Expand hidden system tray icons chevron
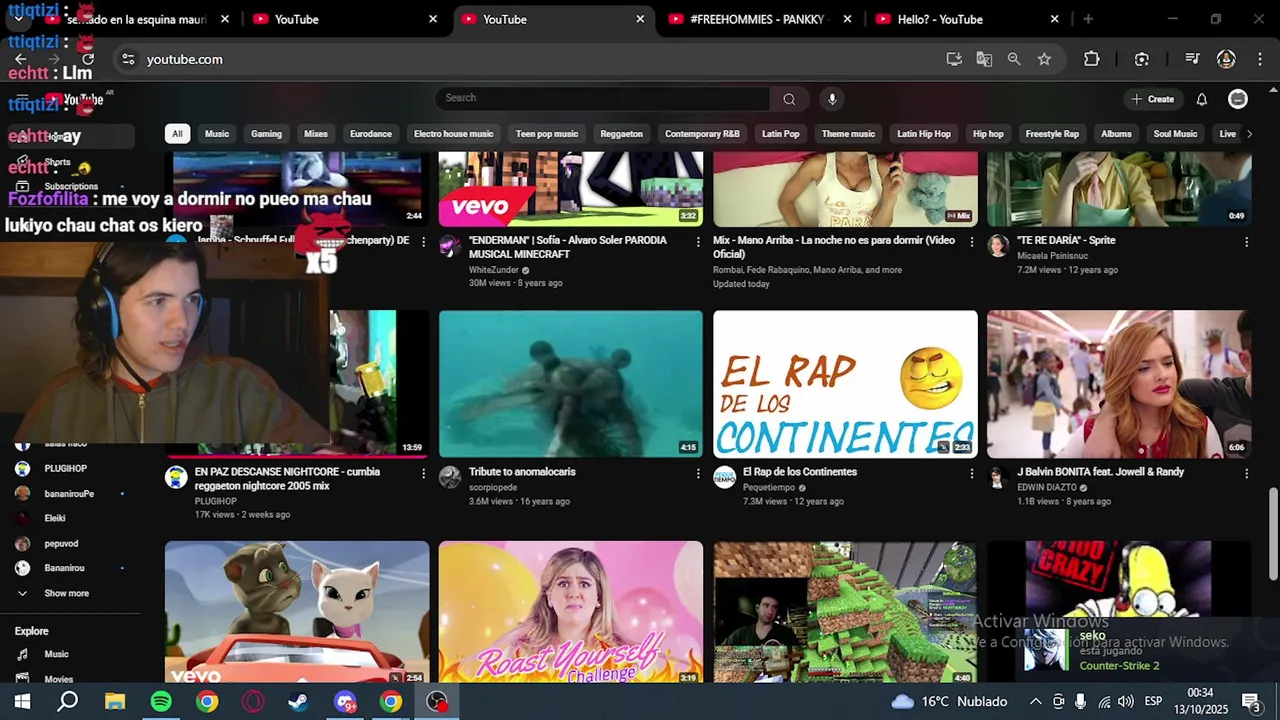This screenshot has width=1280, height=720. [1035, 702]
